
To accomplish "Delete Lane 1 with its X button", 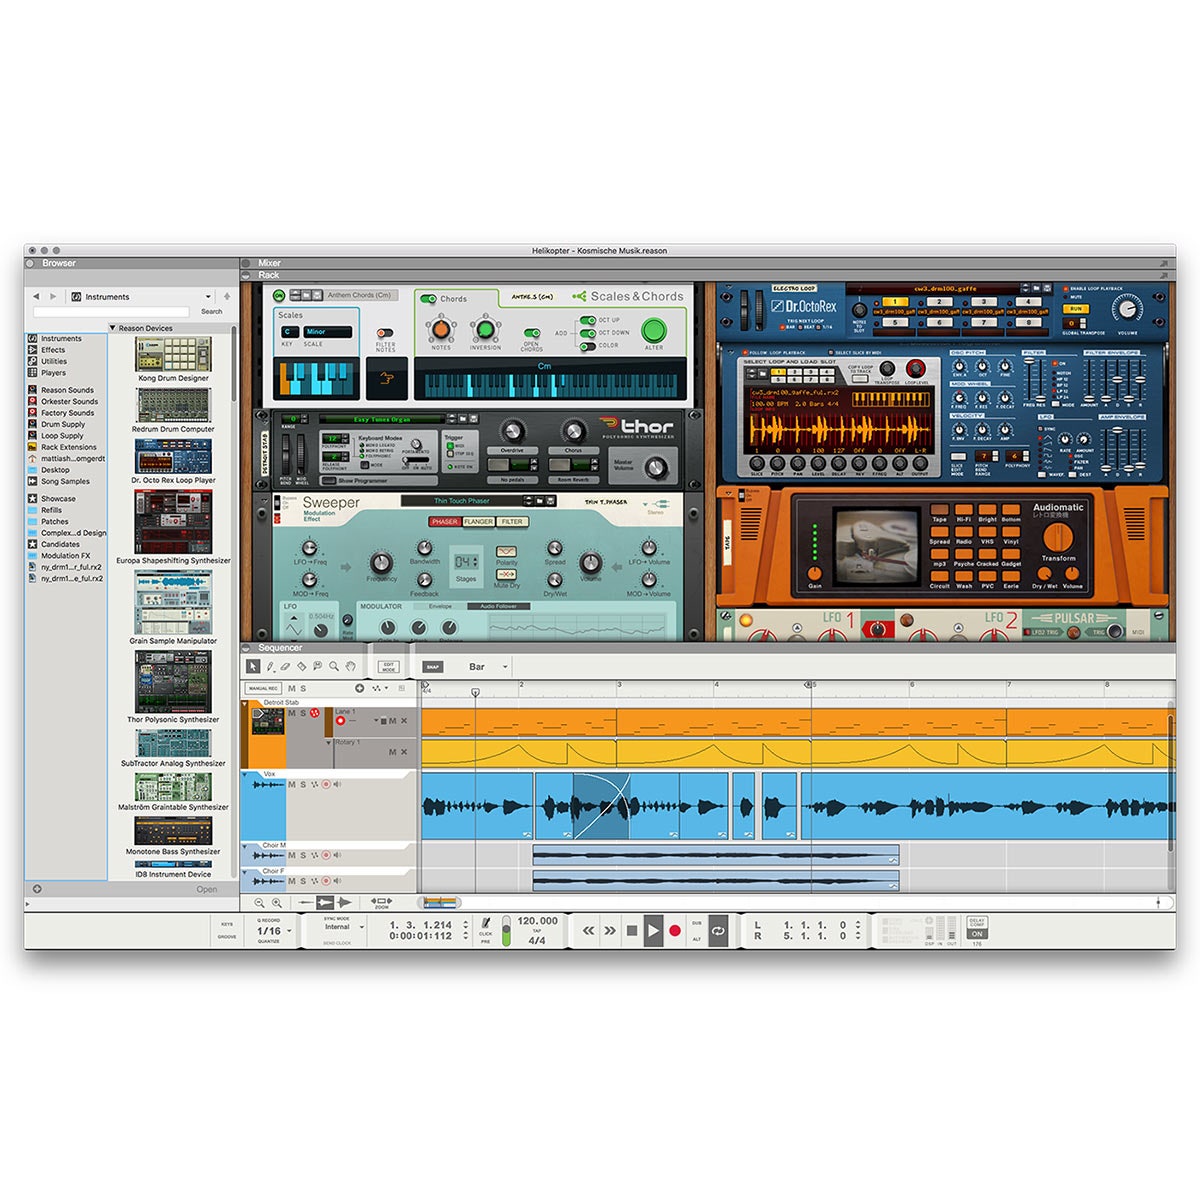I will coord(404,721).
